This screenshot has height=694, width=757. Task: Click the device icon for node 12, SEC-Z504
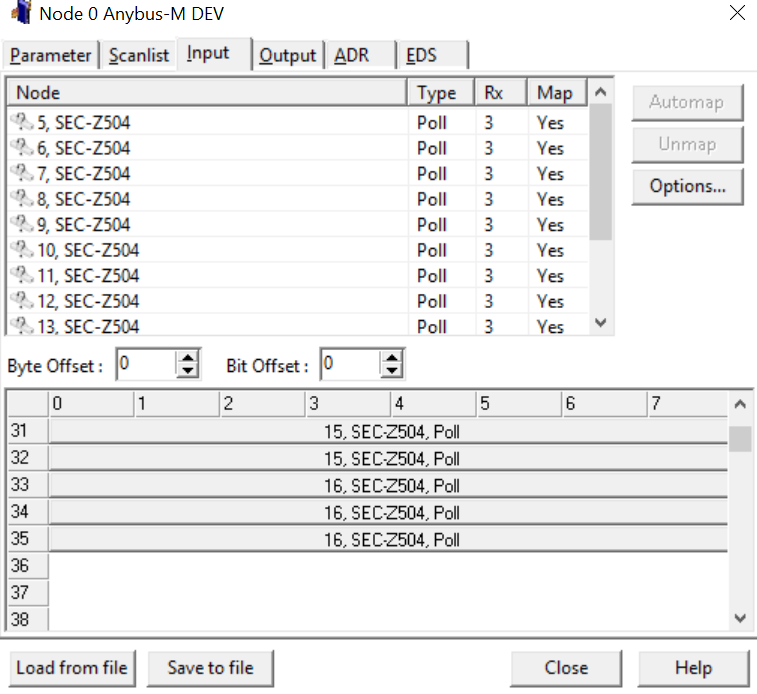22,301
